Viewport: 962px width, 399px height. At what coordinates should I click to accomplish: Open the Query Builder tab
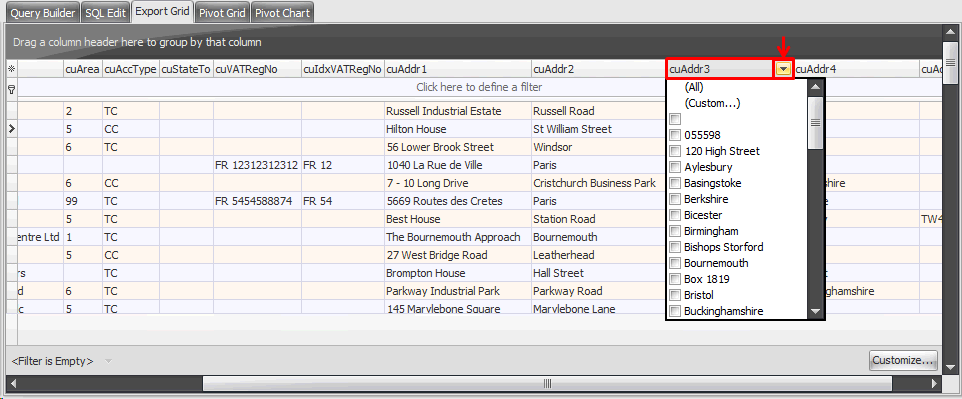(43, 13)
